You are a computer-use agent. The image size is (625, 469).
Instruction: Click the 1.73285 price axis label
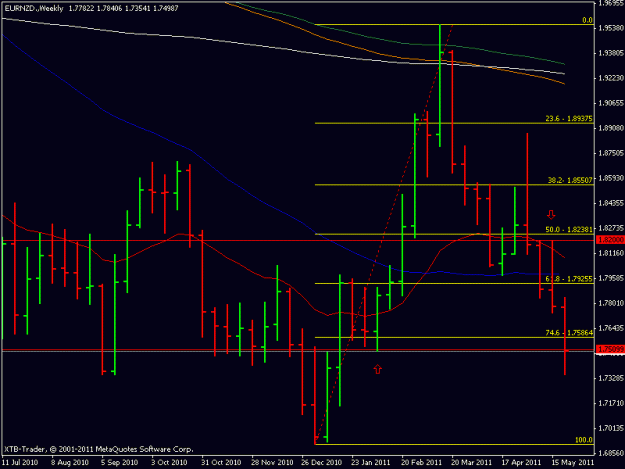click(611, 378)
